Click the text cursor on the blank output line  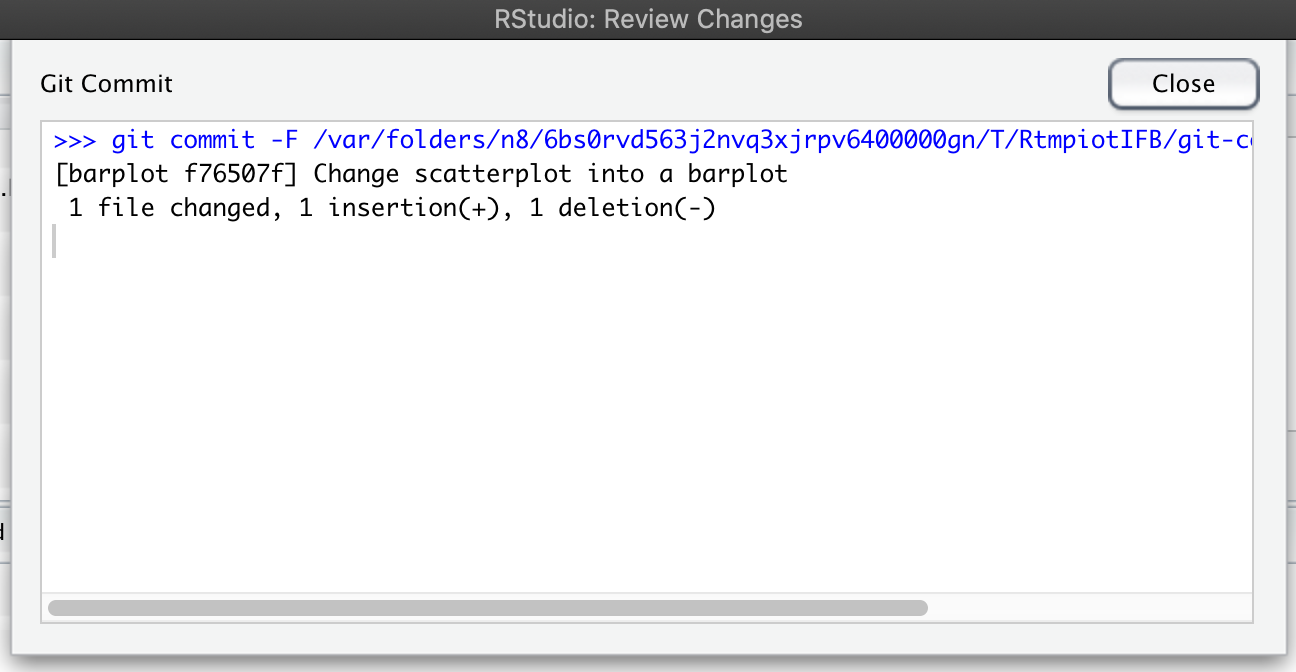[x=54, y=241]
